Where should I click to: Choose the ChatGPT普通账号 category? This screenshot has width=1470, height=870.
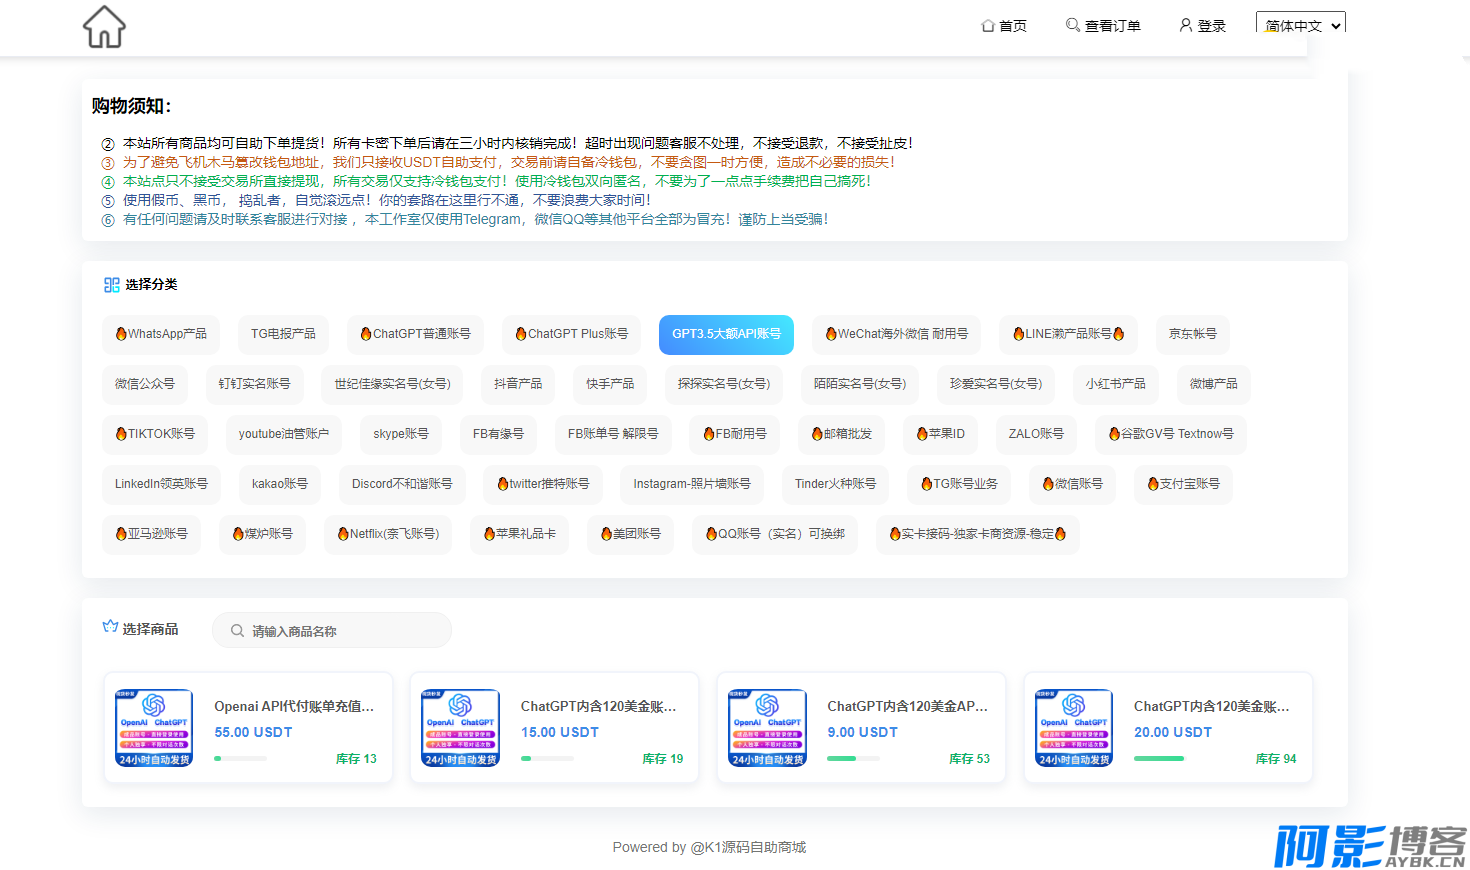[x=415, y=334]
